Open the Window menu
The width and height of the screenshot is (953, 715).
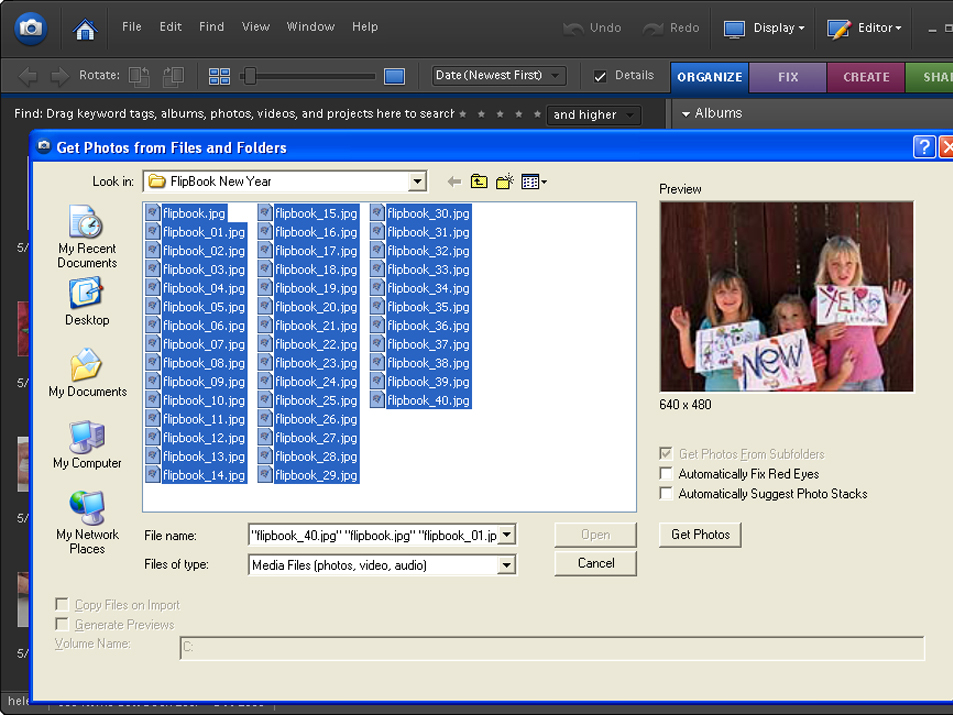[x=311, y=27]
